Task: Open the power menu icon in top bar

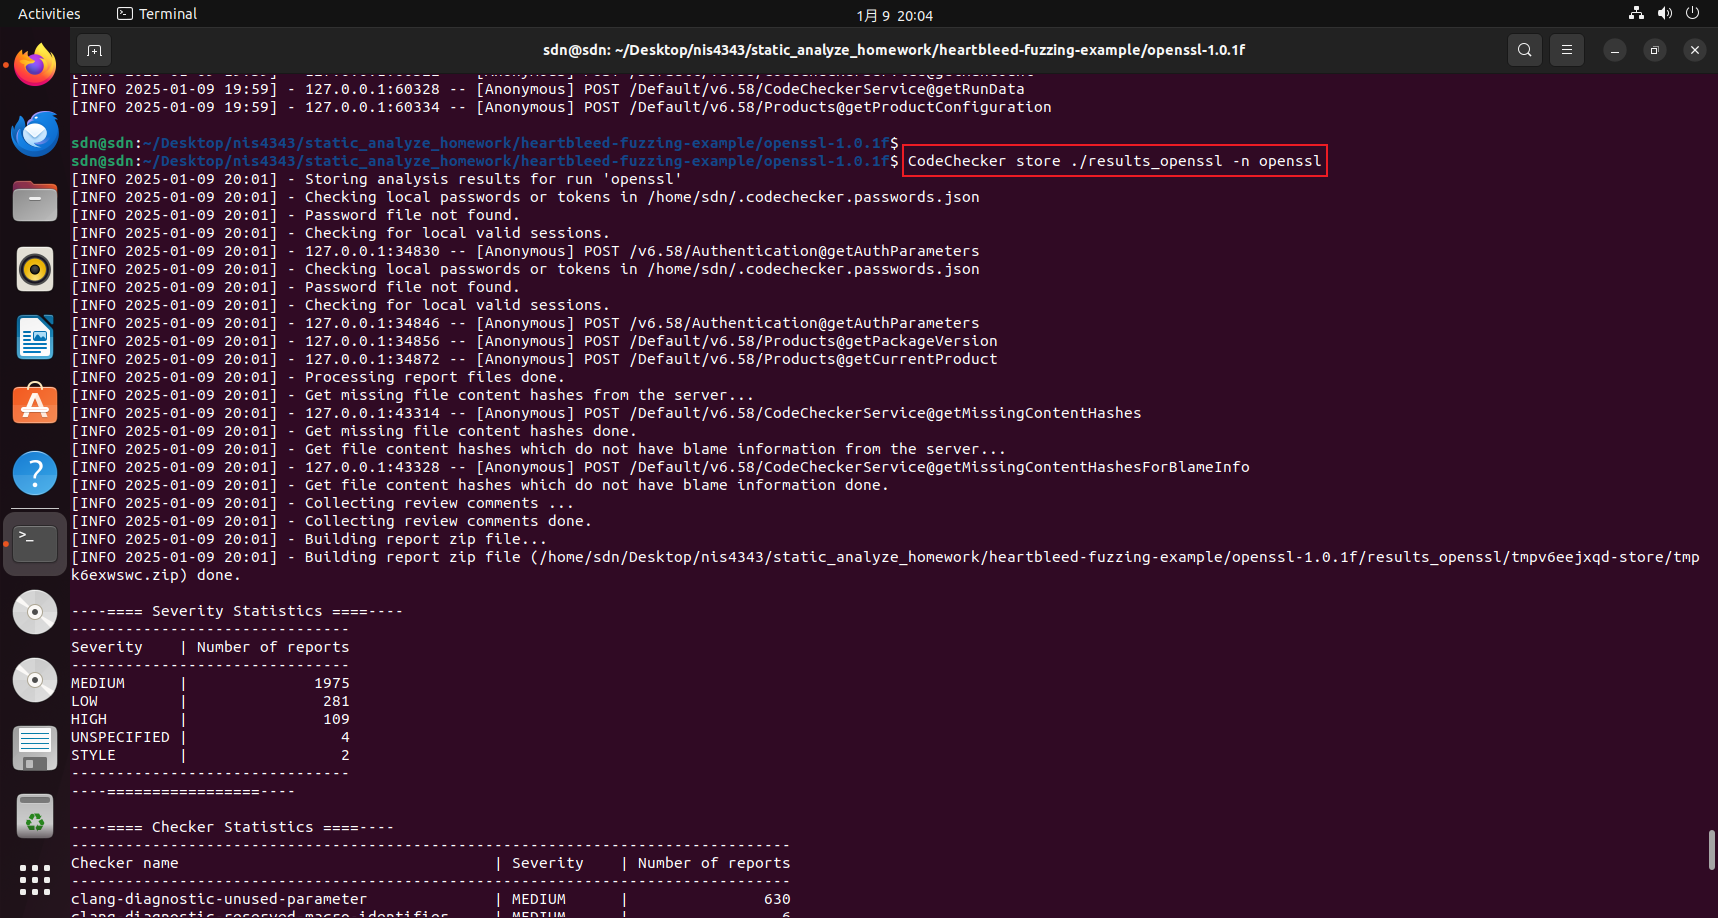Action: [1692, 13]
